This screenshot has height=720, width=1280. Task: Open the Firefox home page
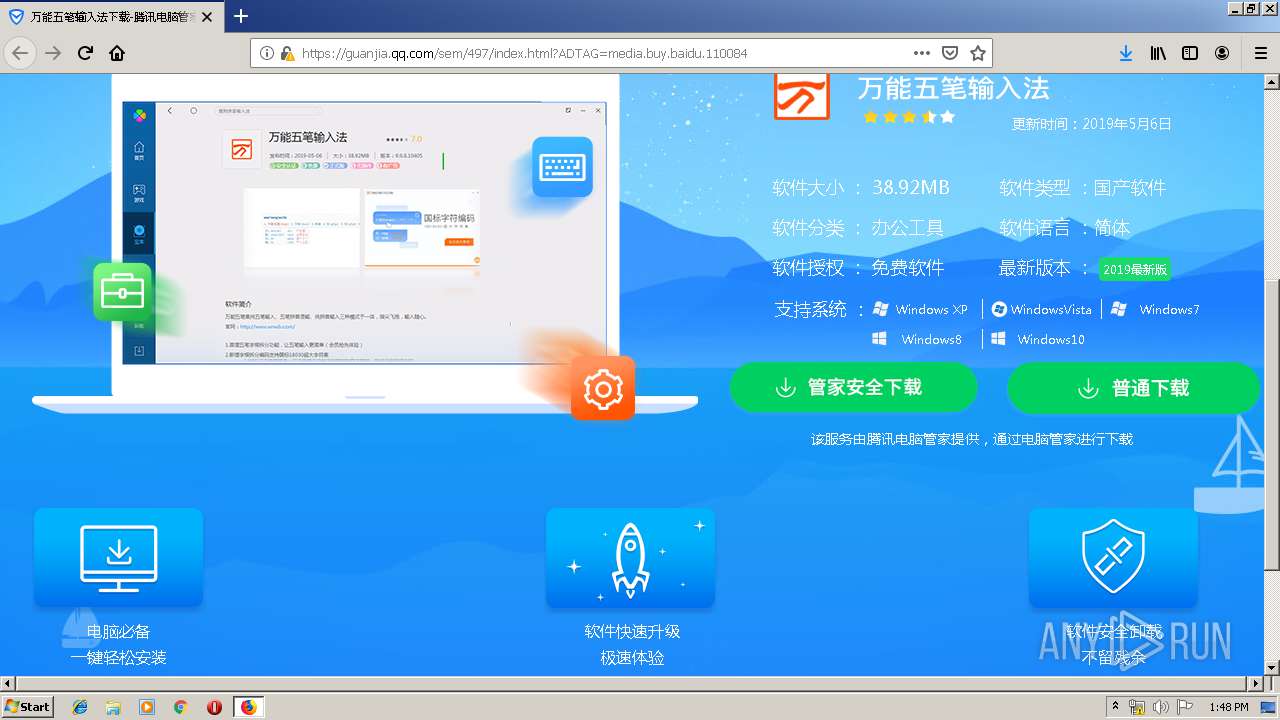pos(117,53)
